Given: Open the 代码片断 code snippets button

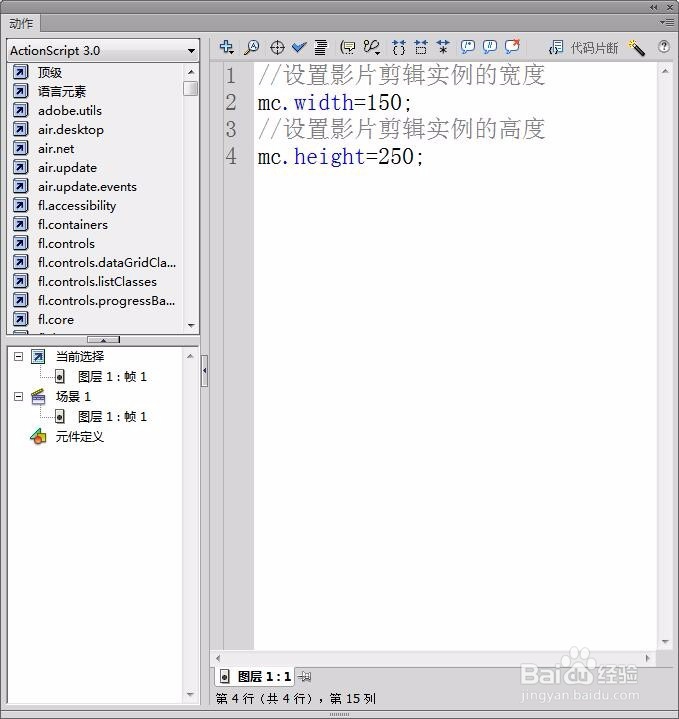Looking at the screenshot, I should coord(583,48).
